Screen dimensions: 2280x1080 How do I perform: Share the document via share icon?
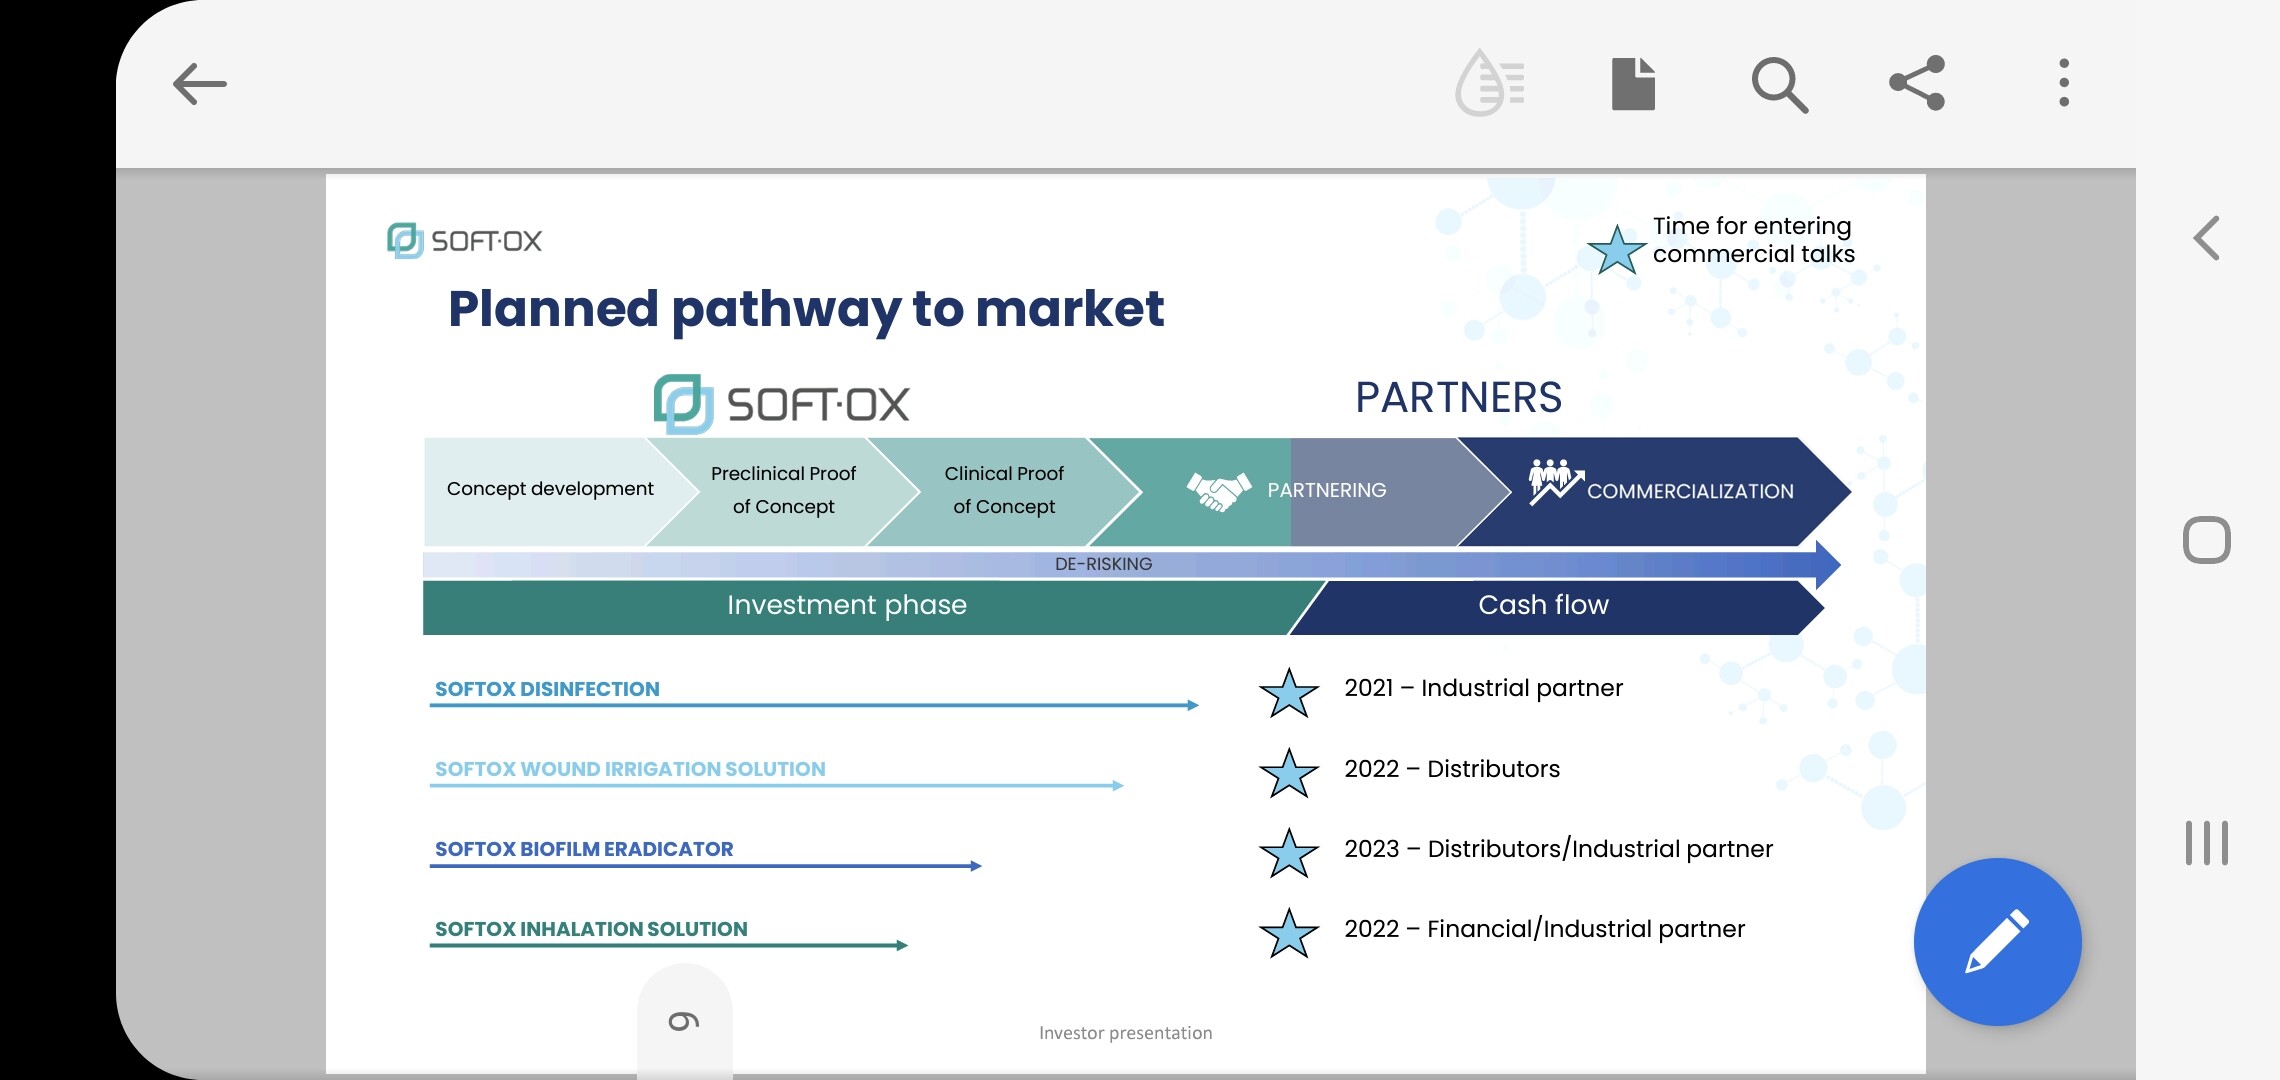click(1917, 83)
